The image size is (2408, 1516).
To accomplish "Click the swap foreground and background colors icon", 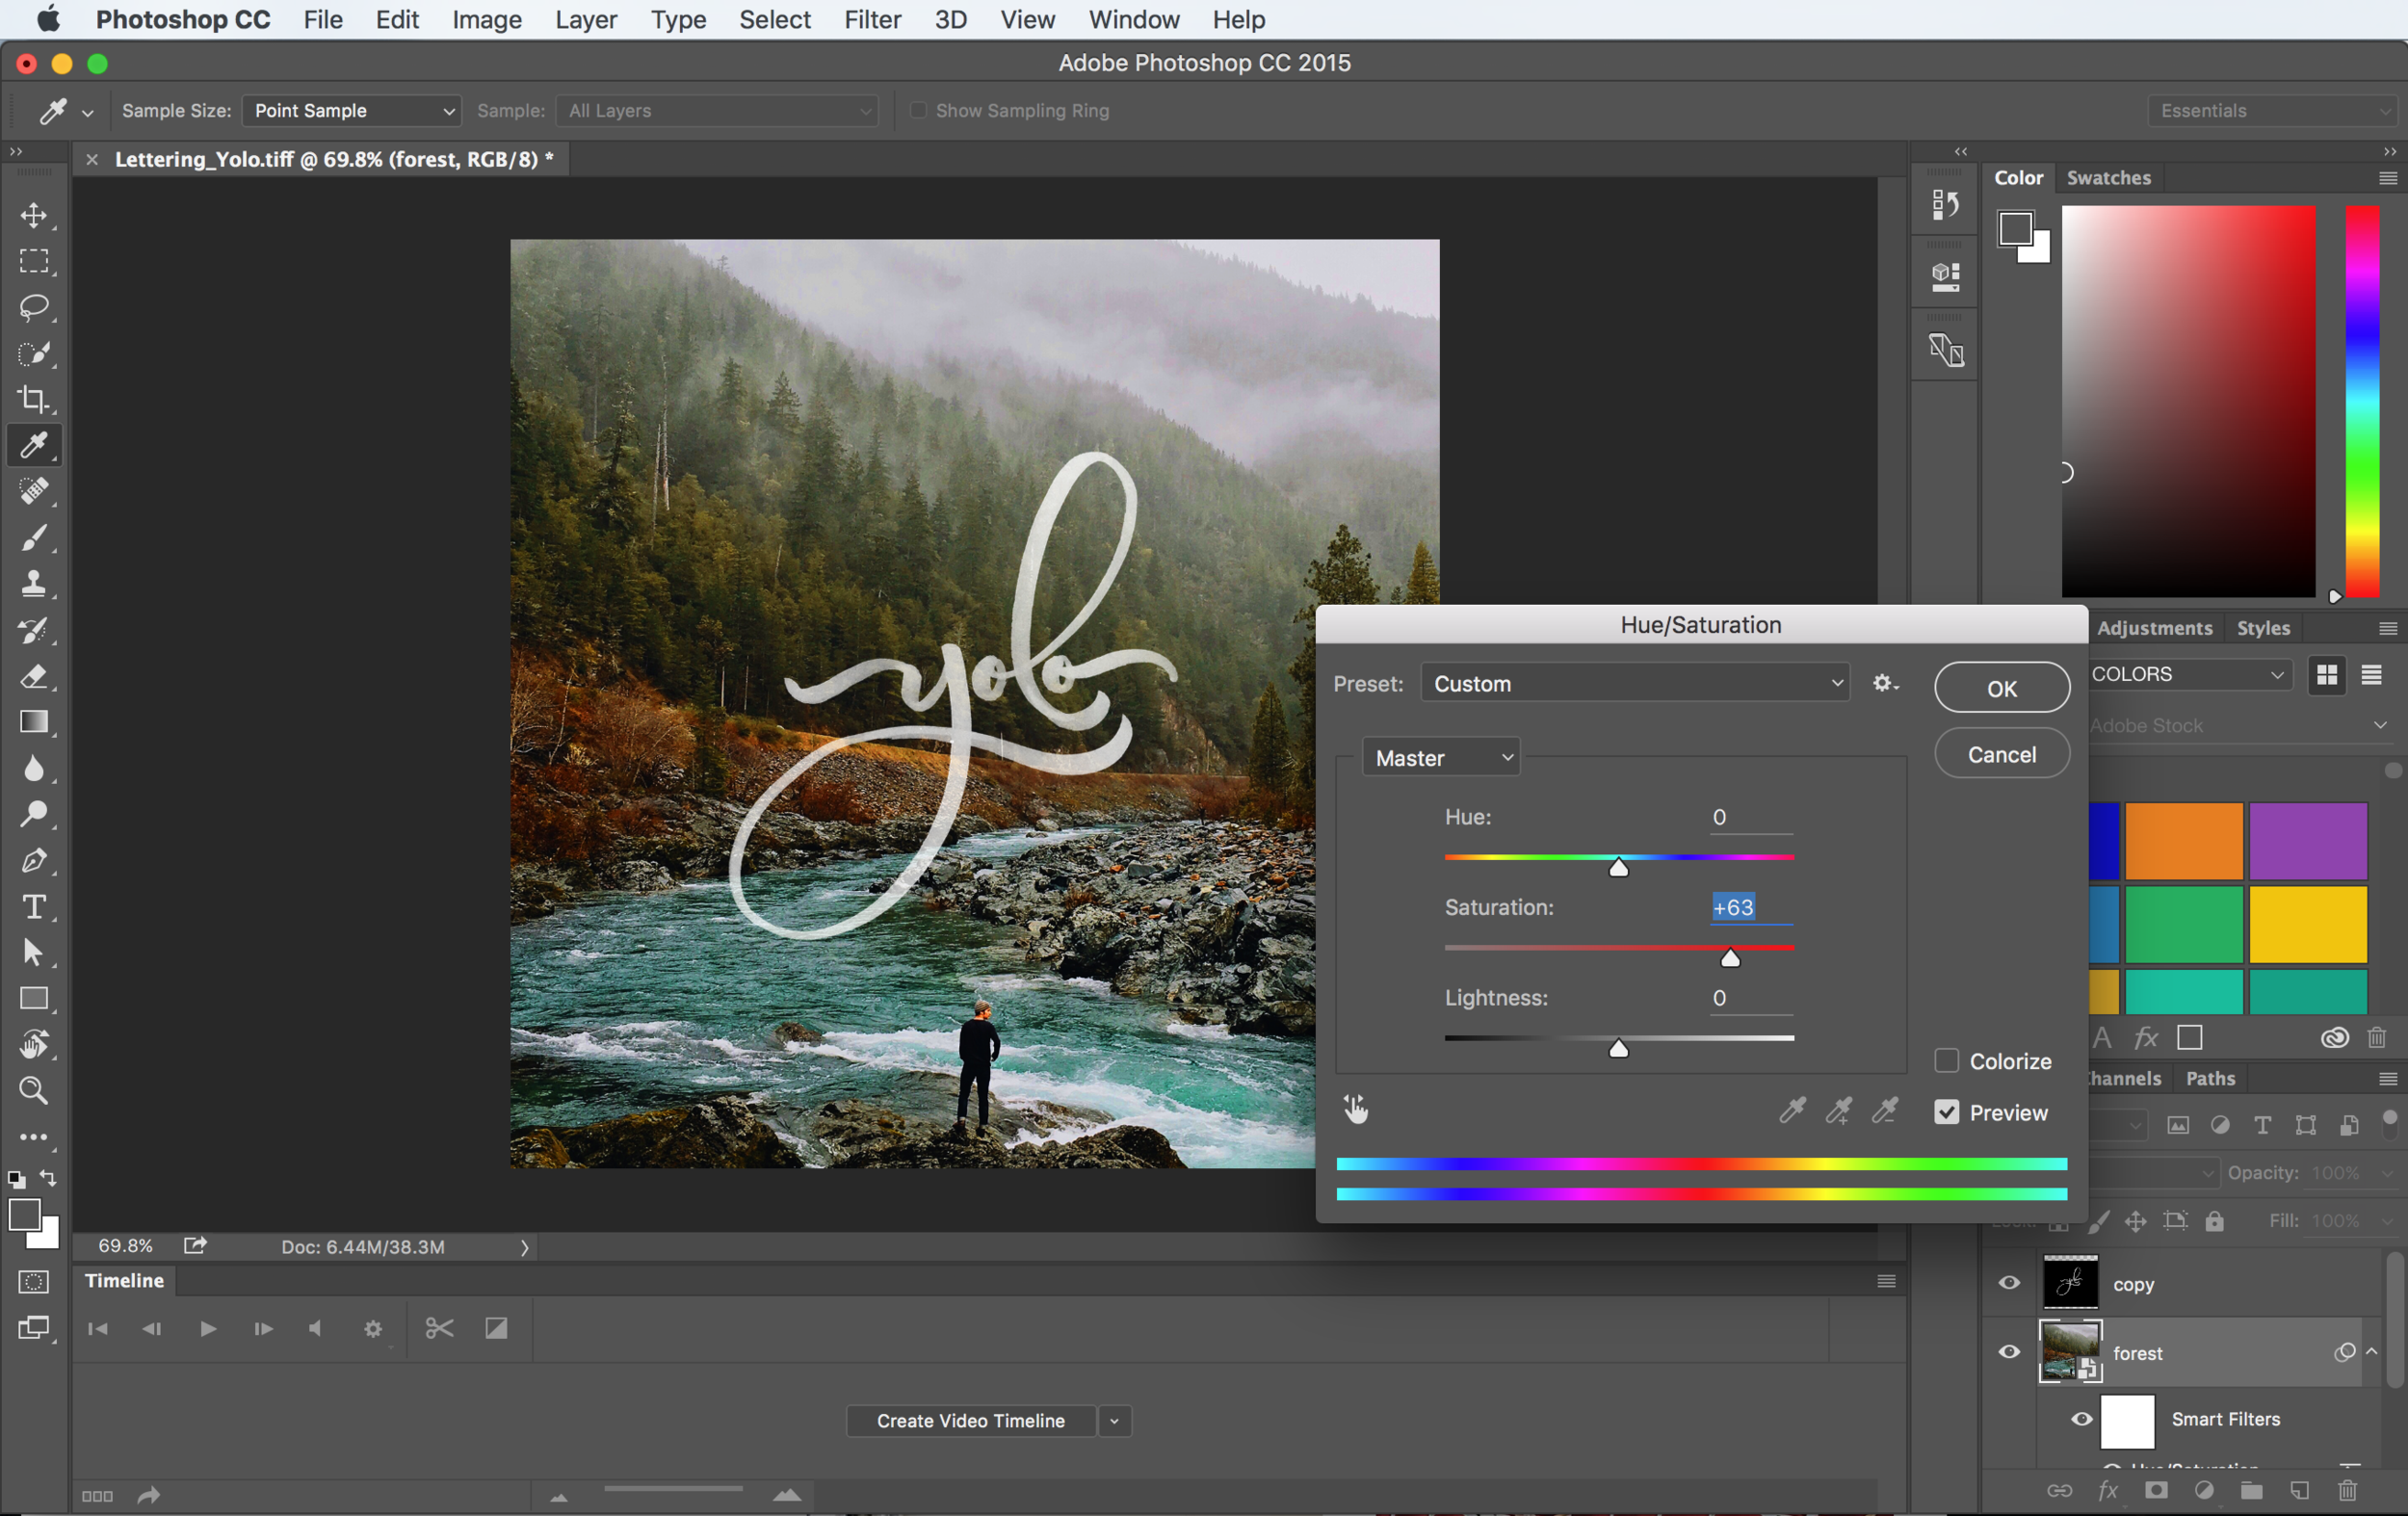I will tap(48, 1178).
